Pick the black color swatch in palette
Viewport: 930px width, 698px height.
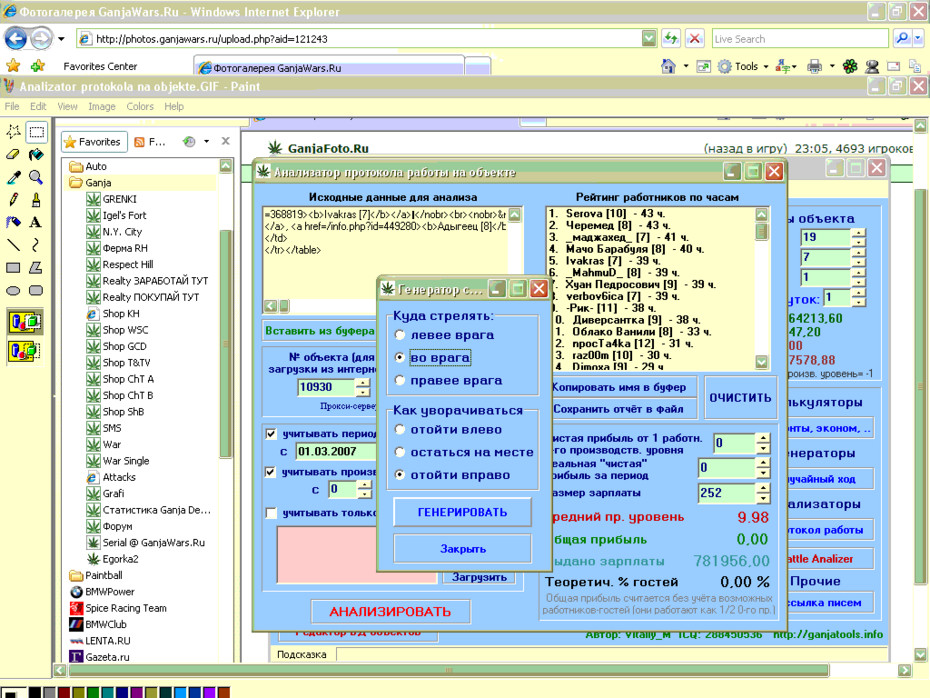pos(35,693)
